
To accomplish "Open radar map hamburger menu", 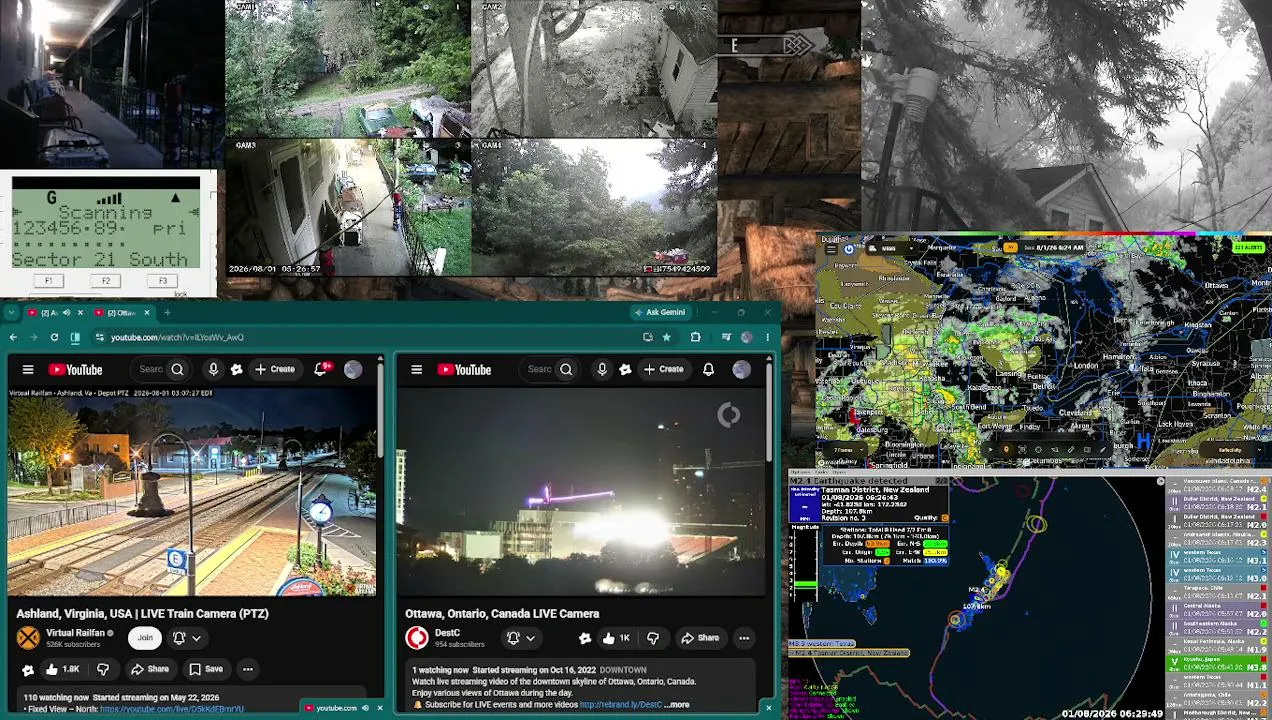I will point(830,248).
